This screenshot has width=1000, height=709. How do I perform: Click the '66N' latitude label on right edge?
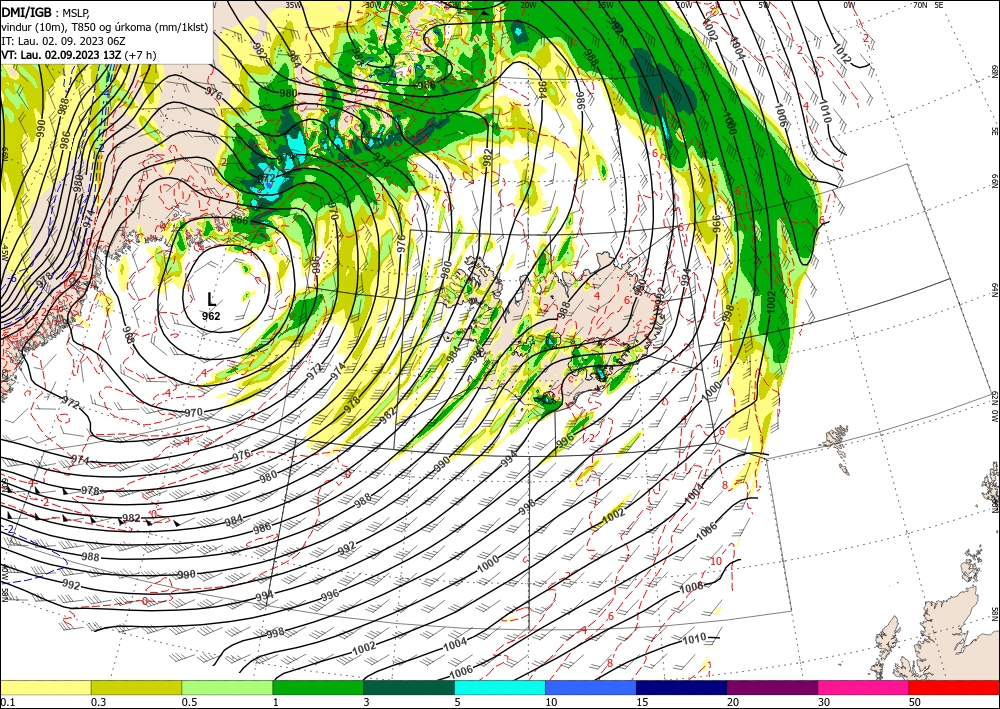tap(994, 182)
